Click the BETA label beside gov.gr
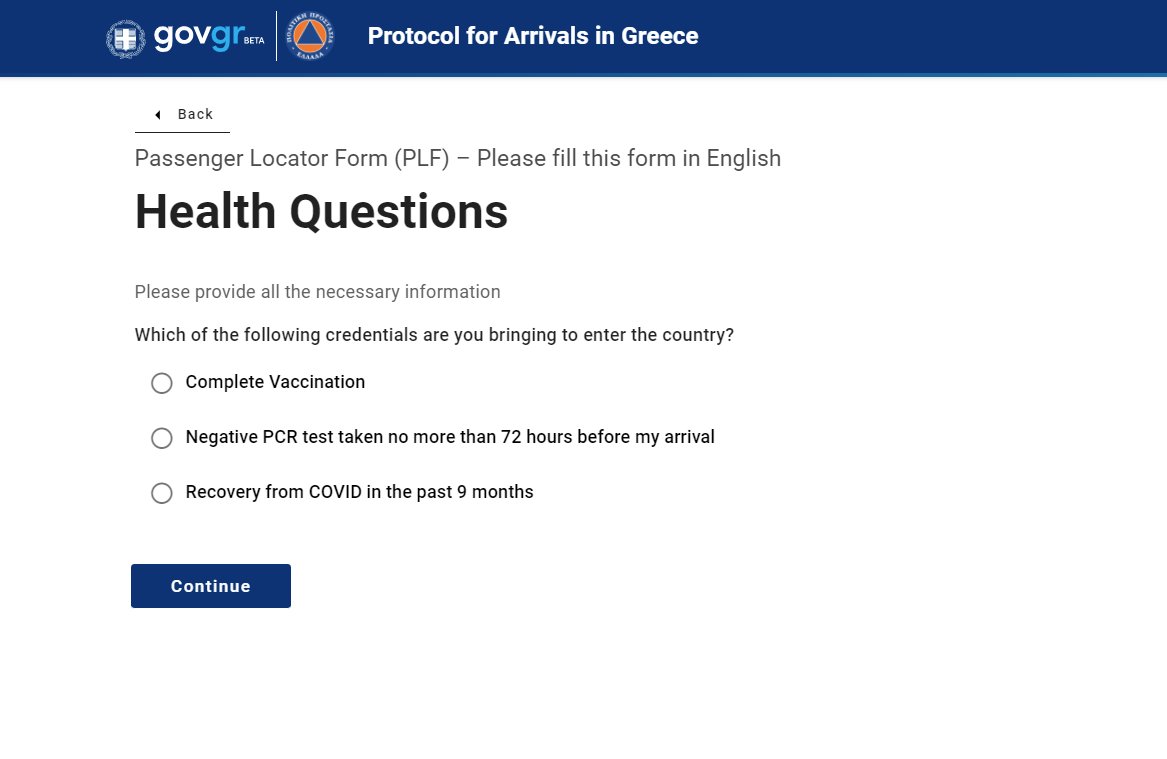Screen dimensions: 1167x759 [254, 41]
